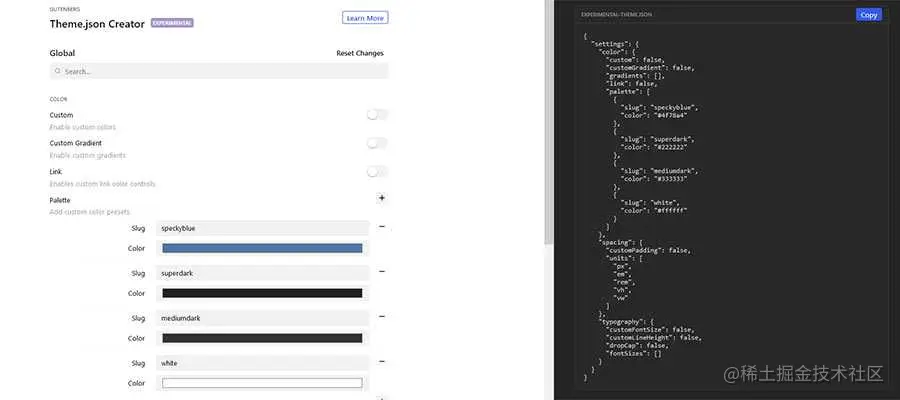Remove the superdark palette entry
This screenshot has height=400, width=900.
pyautogui.click(x=382, y=271)
